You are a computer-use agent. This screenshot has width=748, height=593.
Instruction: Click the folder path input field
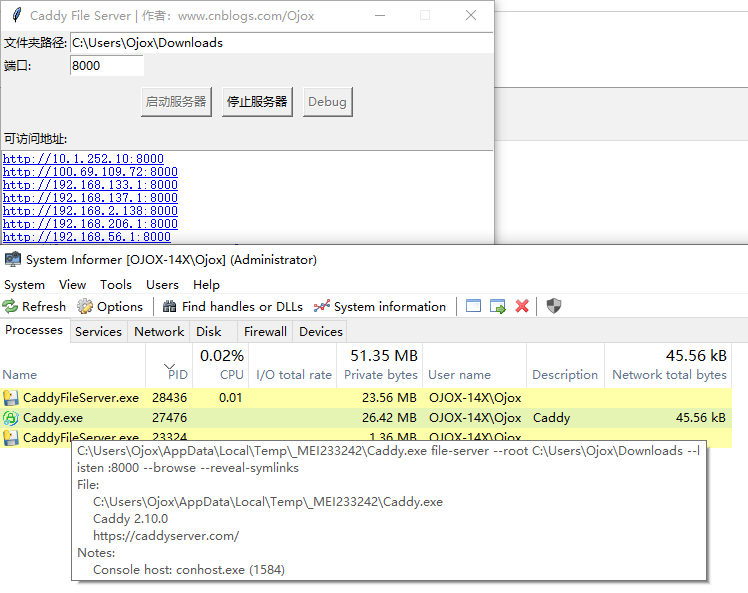pos(281,43)
